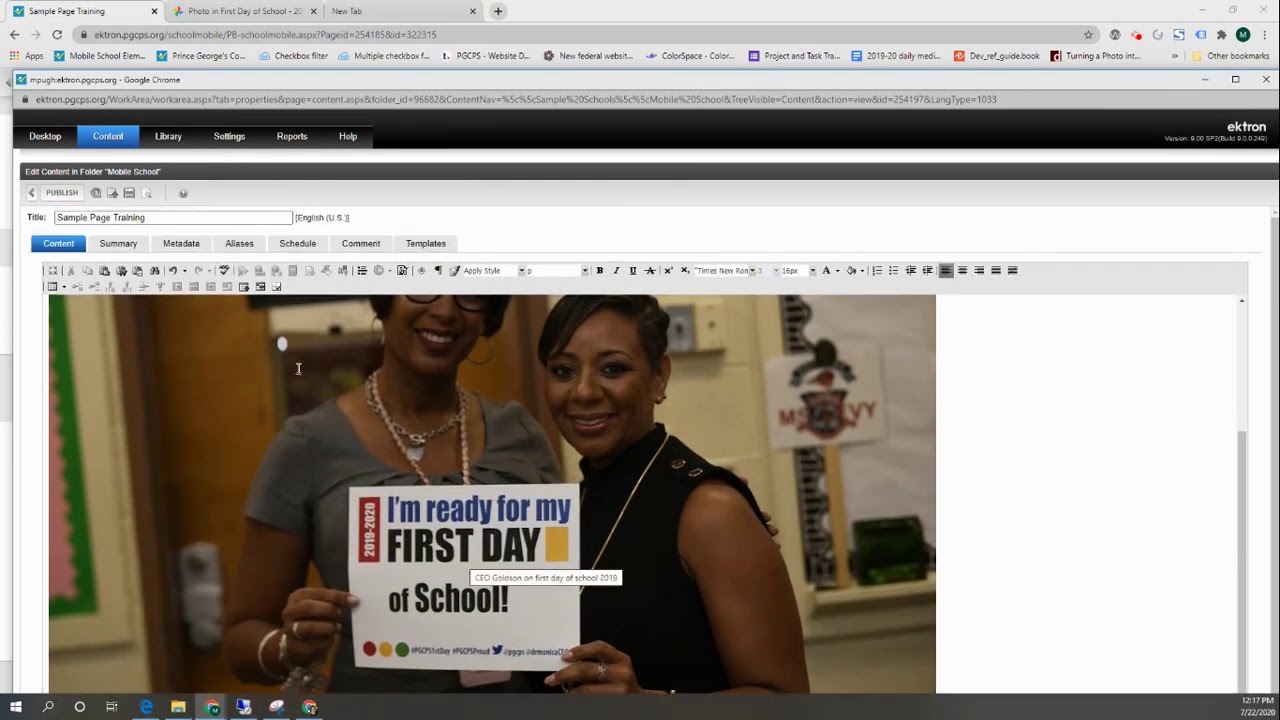The height and width of the screenshot is (720, 1280).
Task: Toggle fullscreen editor mode icon
Action: click(x=53, y=270)
